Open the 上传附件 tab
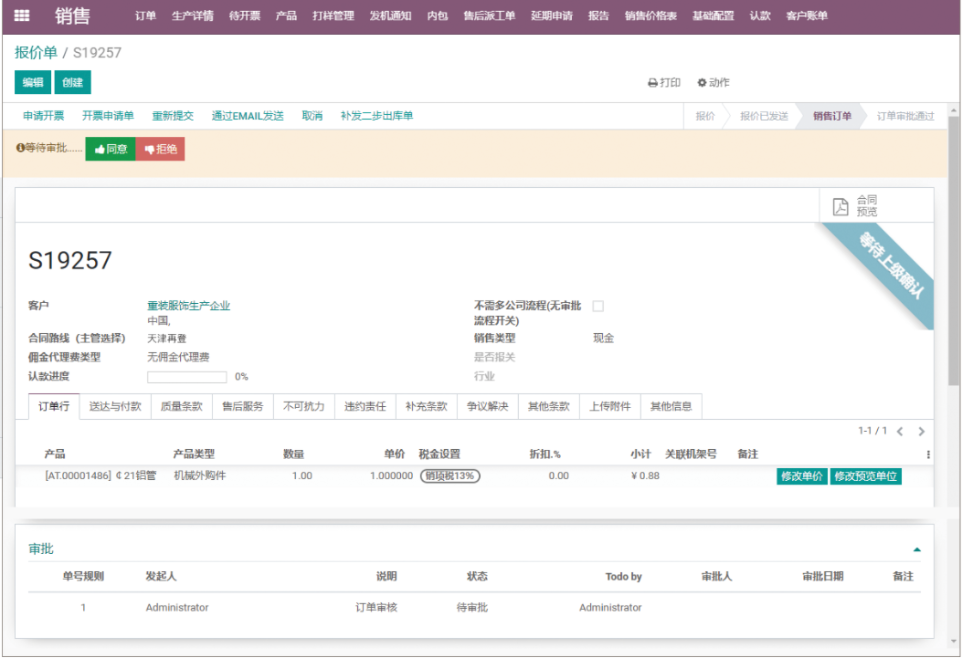The image size is (962, 658). 610,406
